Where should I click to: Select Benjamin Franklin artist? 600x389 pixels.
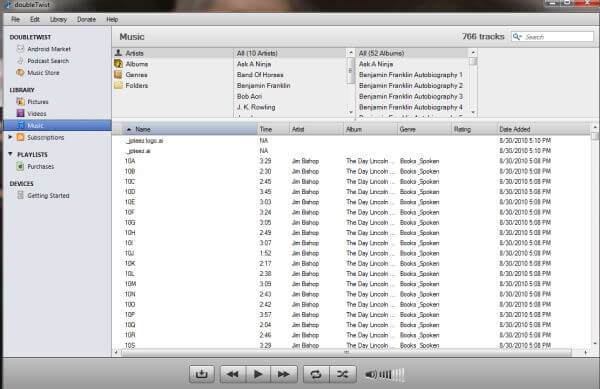click(x=263, y=85)
